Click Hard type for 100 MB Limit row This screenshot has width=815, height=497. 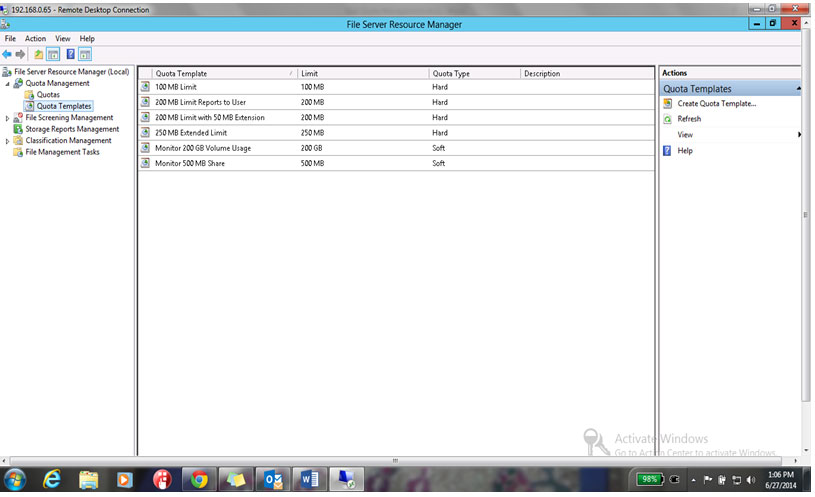(x=440, y=87)
